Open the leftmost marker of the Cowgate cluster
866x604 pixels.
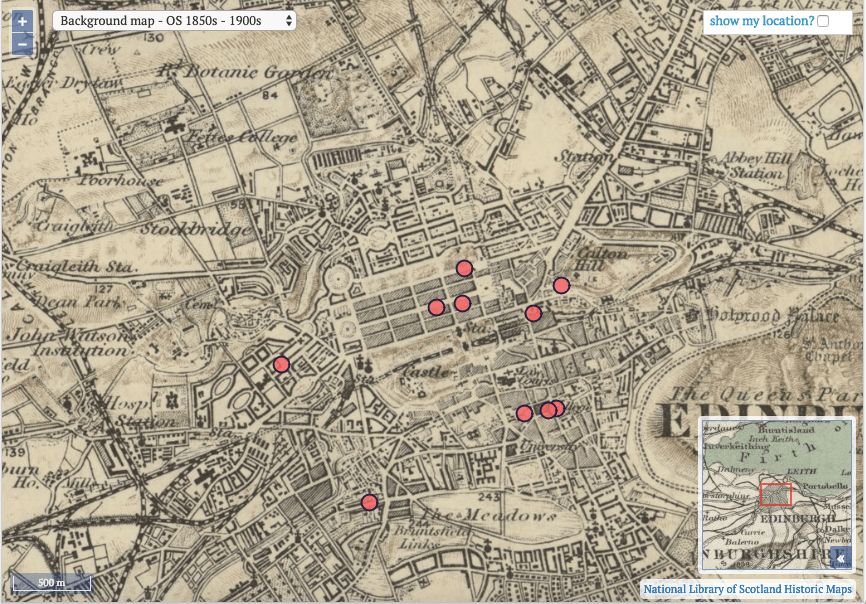click(x=525, y=411)
